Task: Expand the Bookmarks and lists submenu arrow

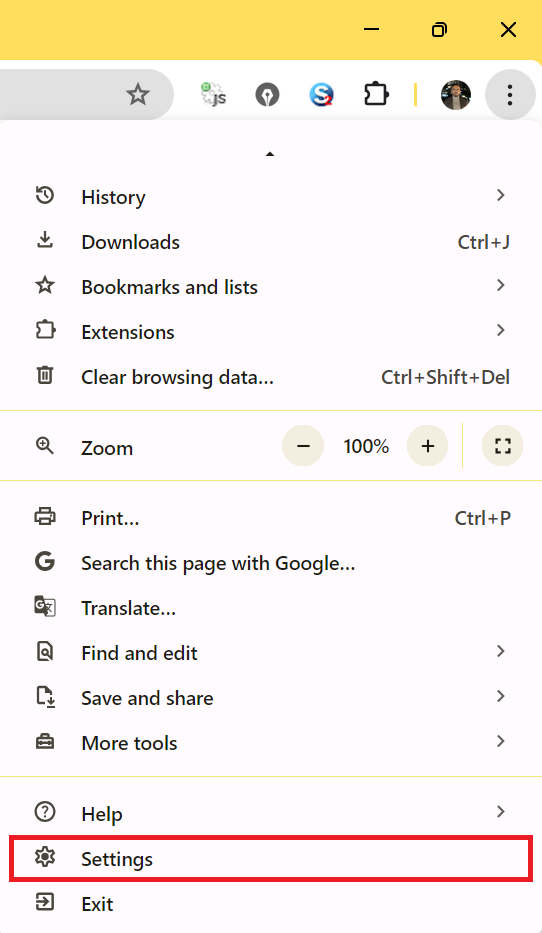Action: click(501, 286)
